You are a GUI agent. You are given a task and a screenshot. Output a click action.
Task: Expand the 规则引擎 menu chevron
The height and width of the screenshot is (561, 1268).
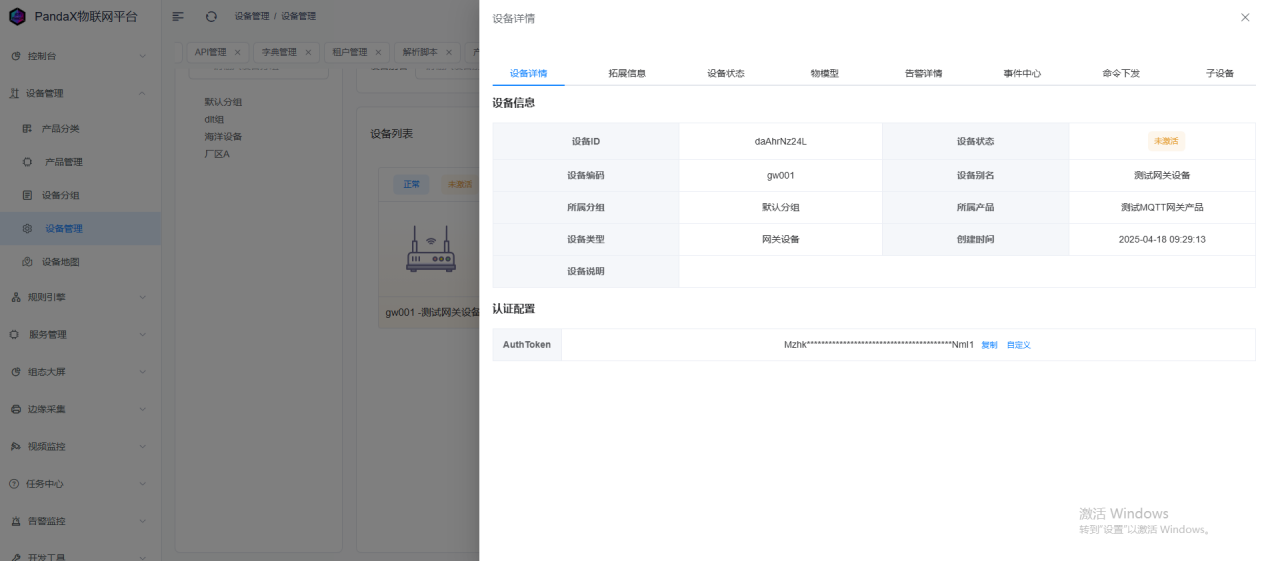tap(142, 297)
